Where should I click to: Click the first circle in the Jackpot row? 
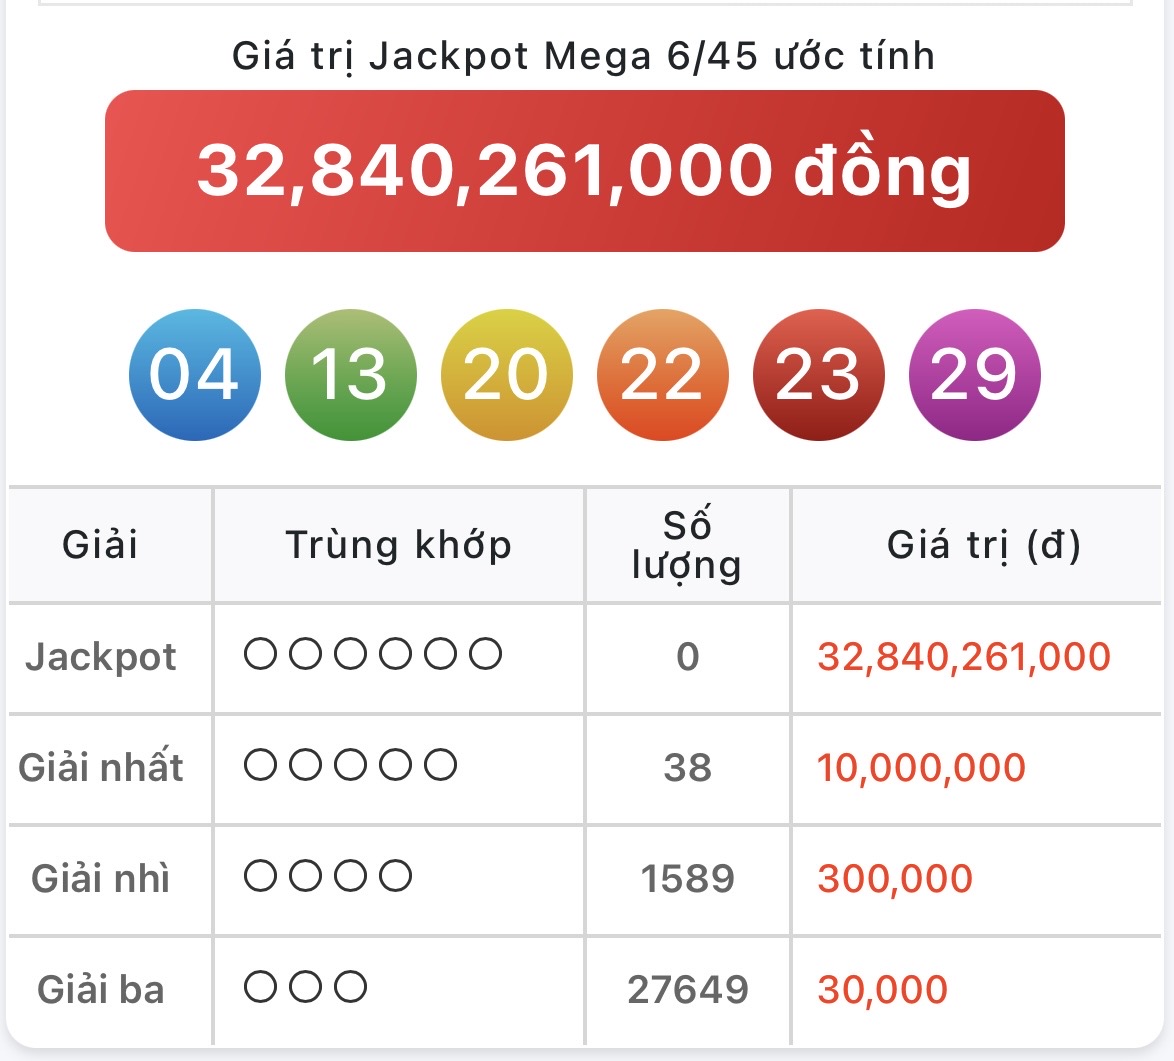pyautogui.click(x=260, y=655)
